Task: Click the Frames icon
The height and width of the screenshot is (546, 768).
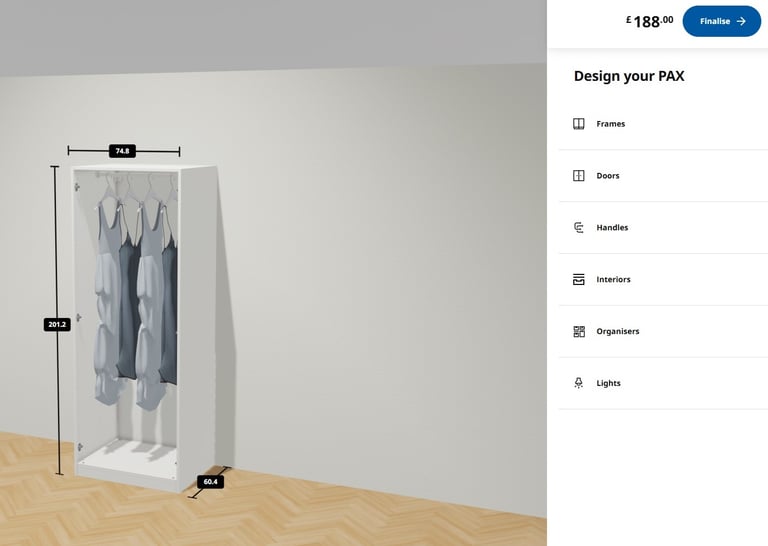Action: pos(578,124)
